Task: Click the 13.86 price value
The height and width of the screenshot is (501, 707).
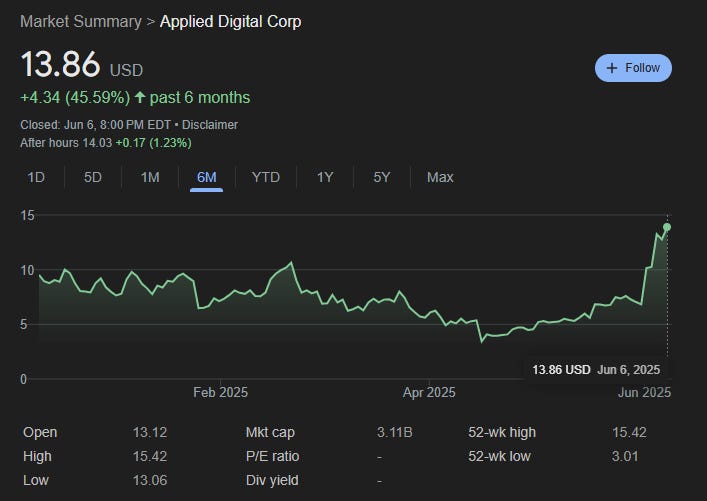Action: (60, 64)
